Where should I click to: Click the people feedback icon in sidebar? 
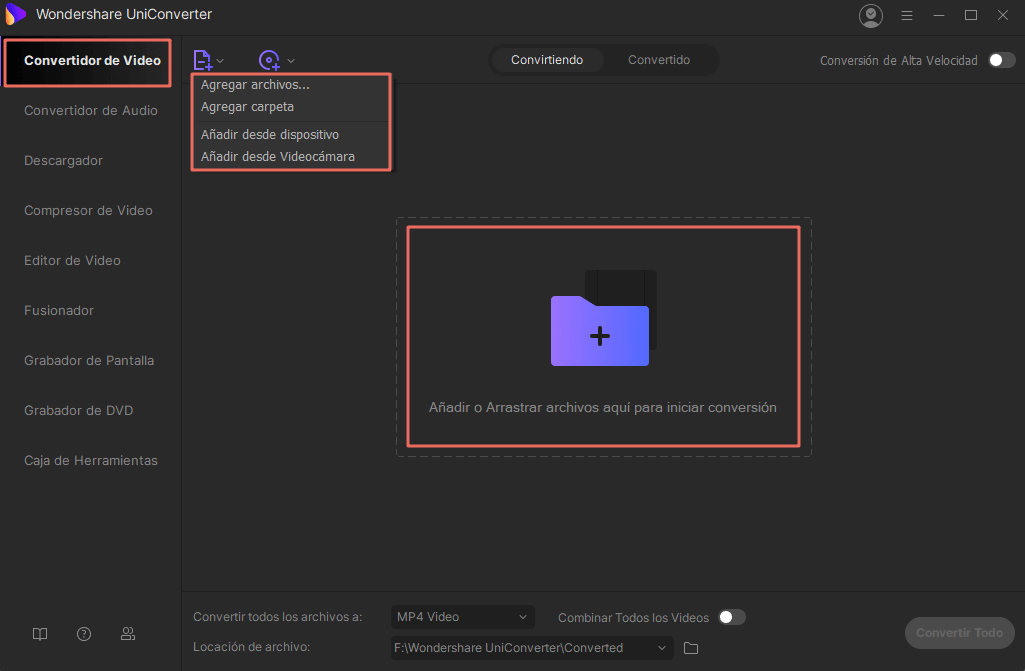(127, 634)
